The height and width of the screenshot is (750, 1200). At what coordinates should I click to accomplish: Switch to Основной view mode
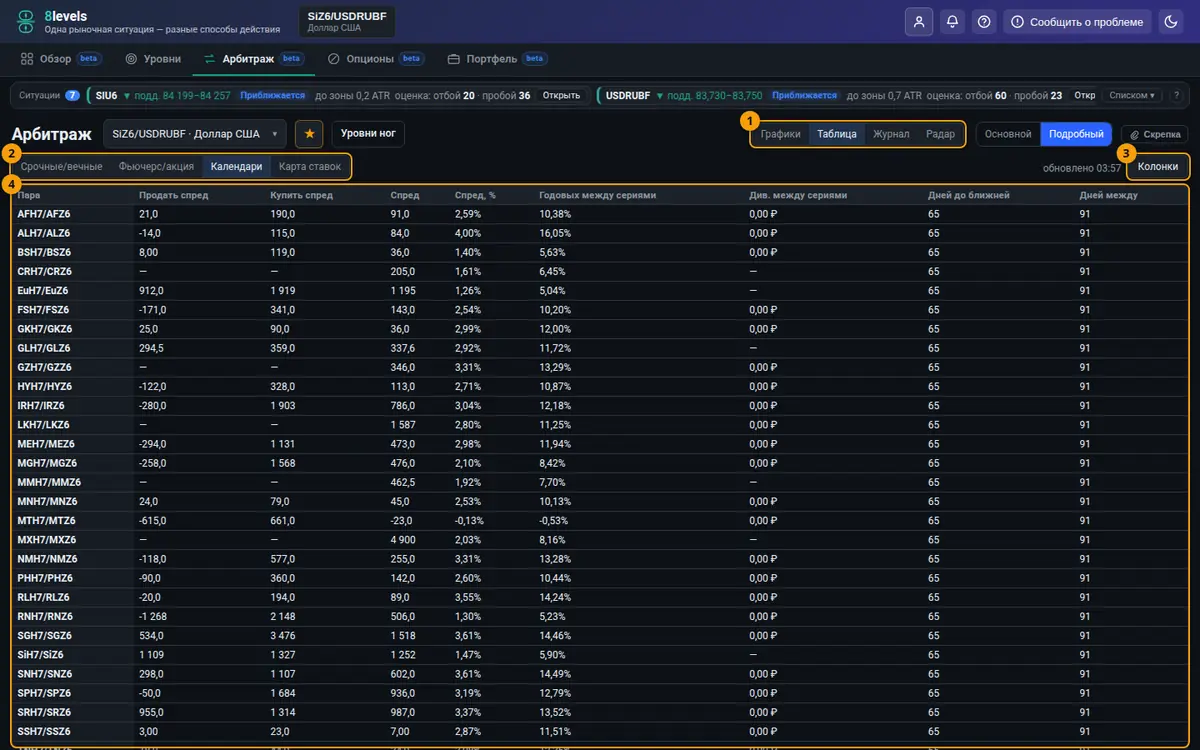tap(1008, 134)
